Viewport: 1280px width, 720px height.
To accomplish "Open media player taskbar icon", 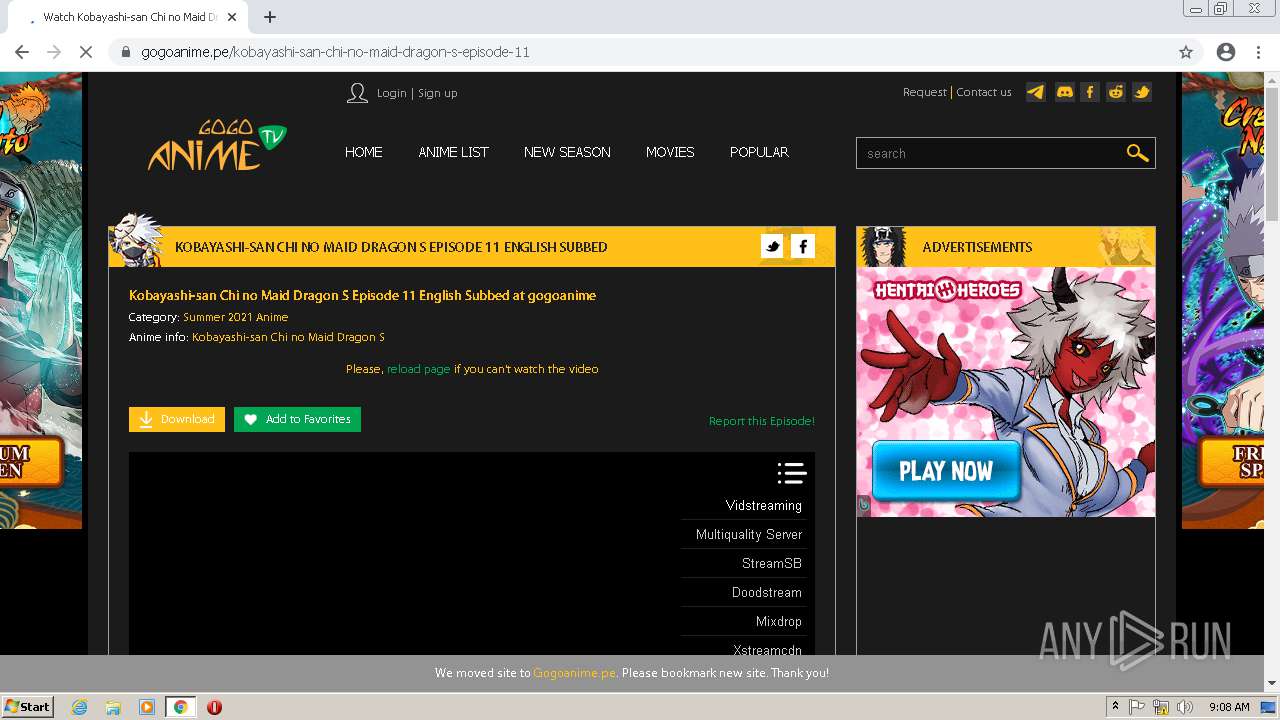I will (147, 707).
